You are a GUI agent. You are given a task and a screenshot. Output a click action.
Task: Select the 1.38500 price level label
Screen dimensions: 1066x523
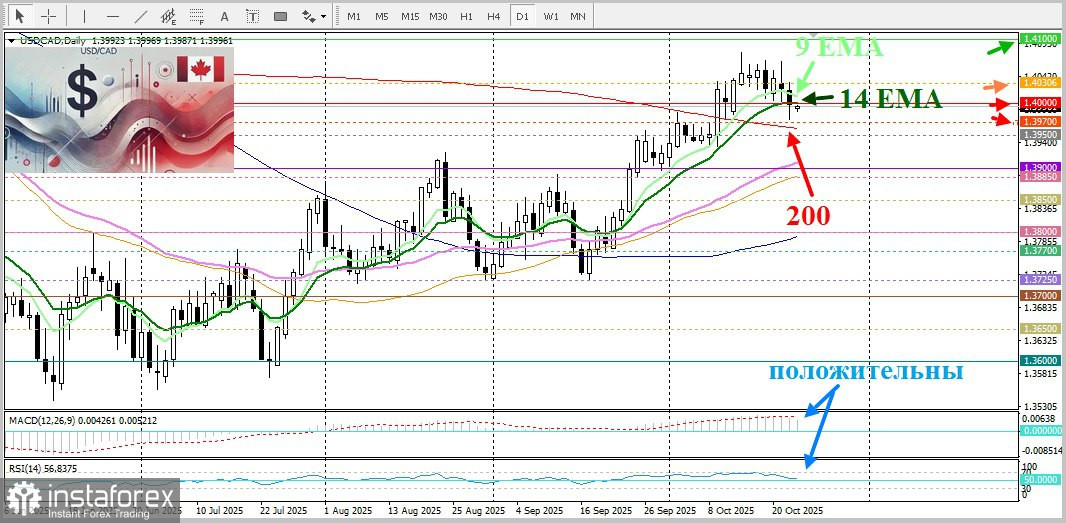[x=1040, y=200]
